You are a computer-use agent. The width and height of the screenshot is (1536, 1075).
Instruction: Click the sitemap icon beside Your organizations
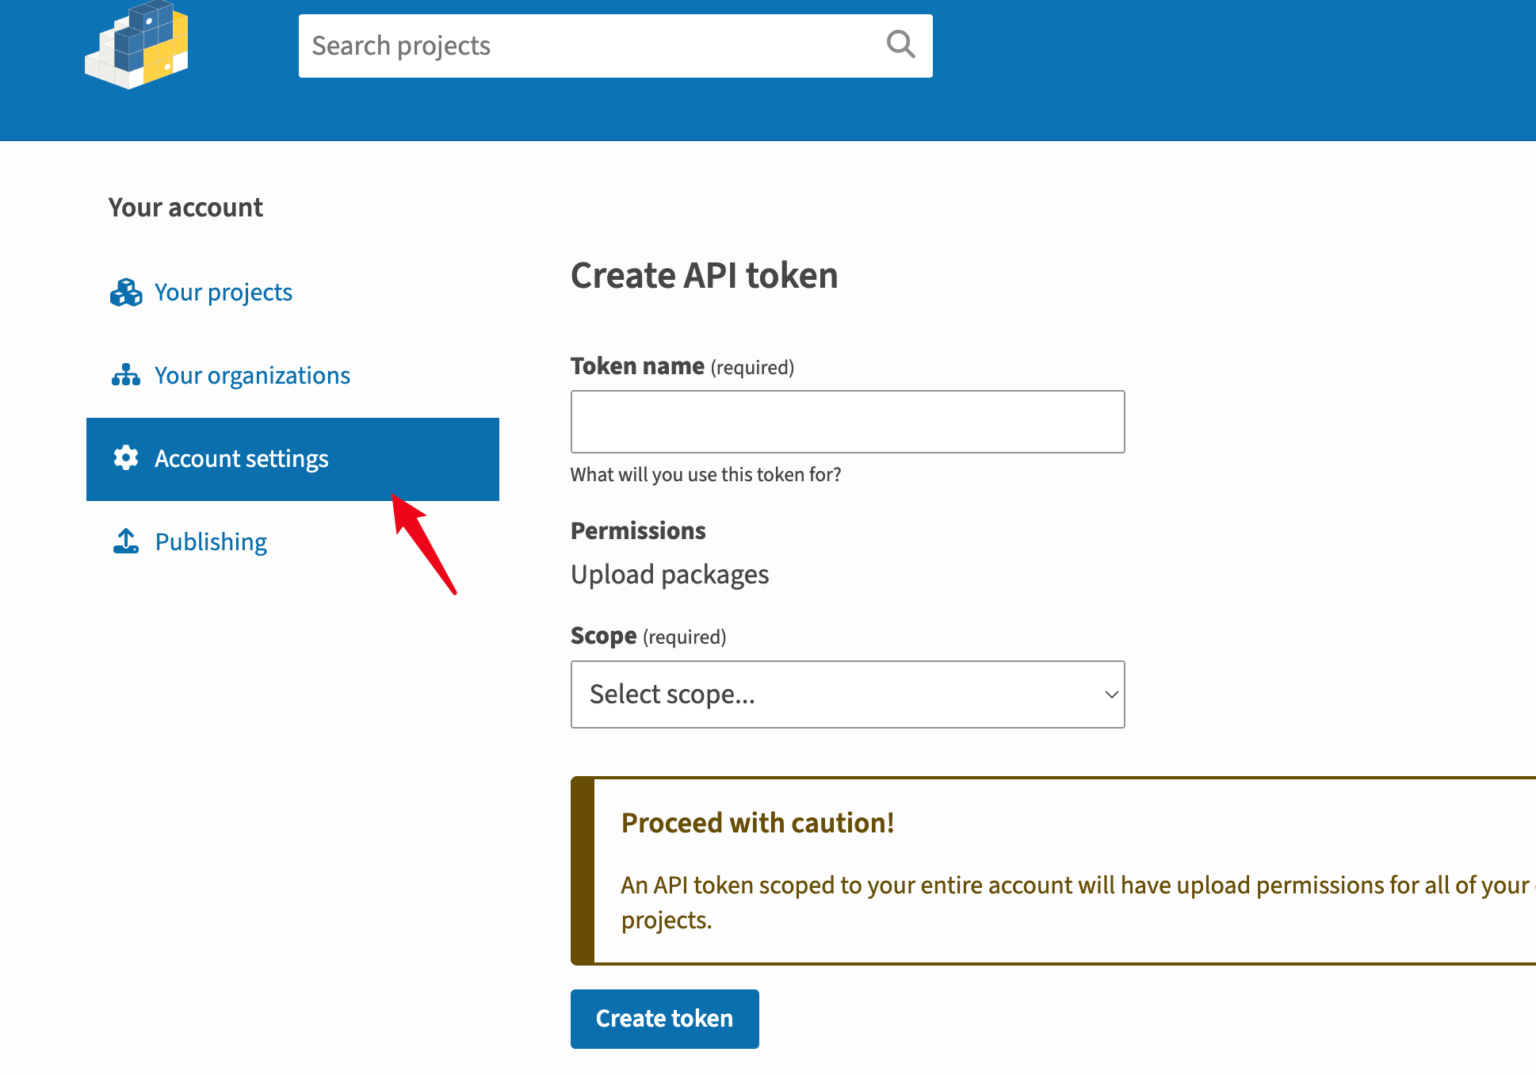126,375
